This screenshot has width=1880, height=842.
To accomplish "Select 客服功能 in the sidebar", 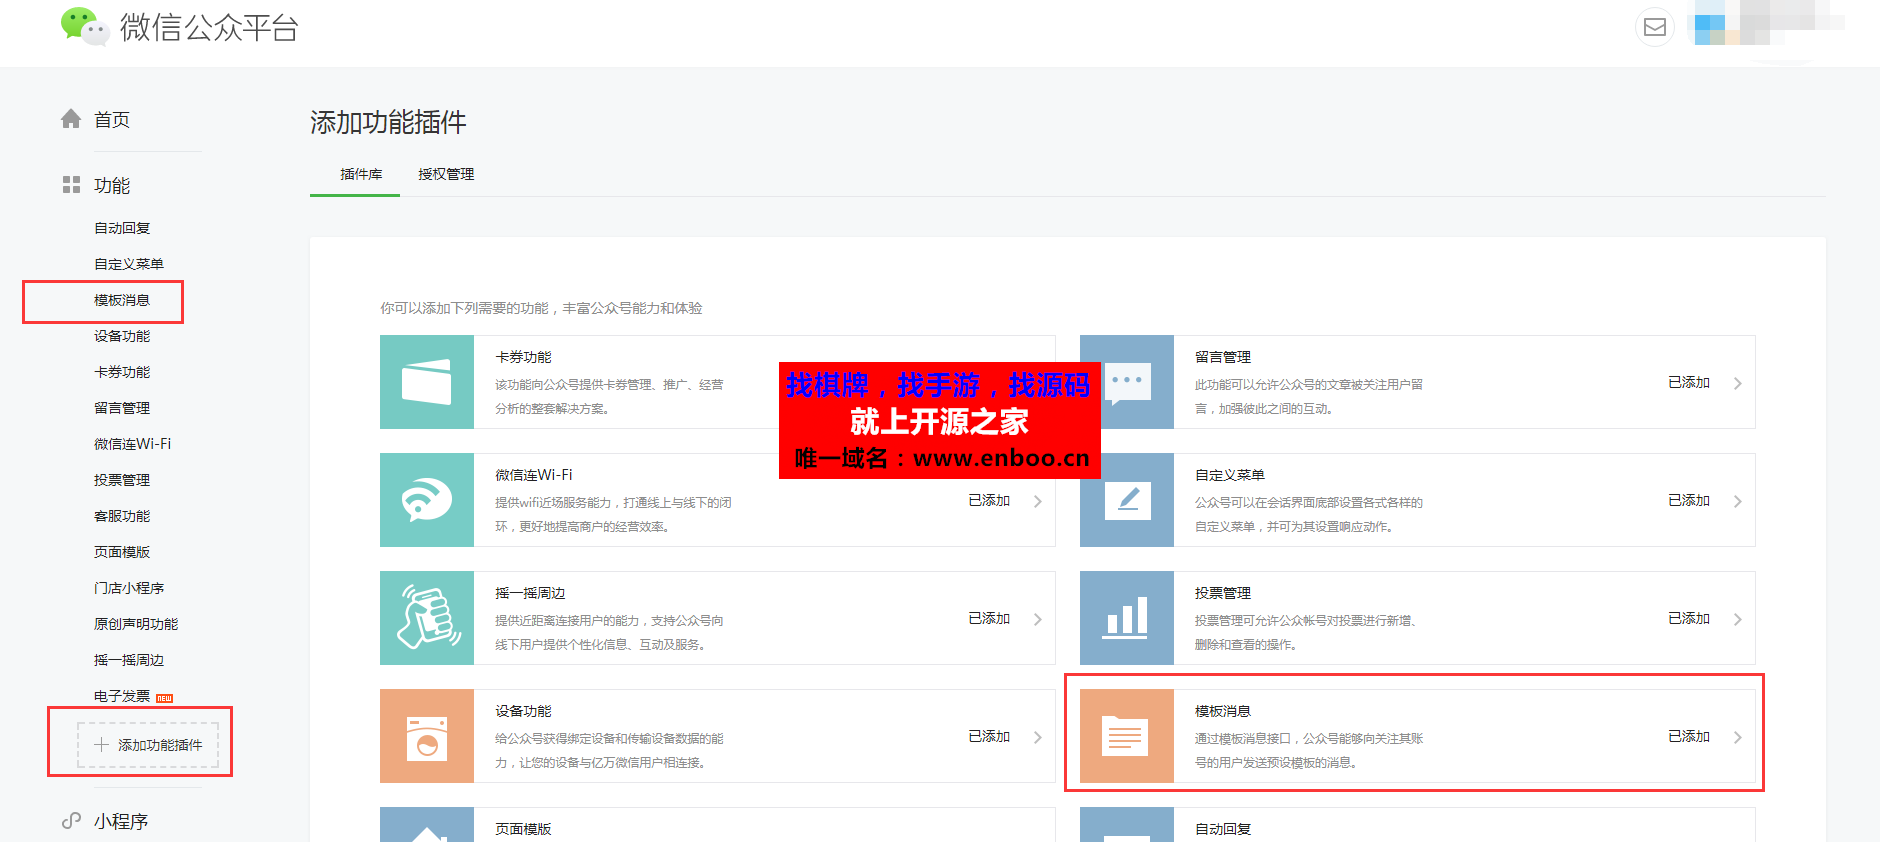I will (x=122, y=516).
